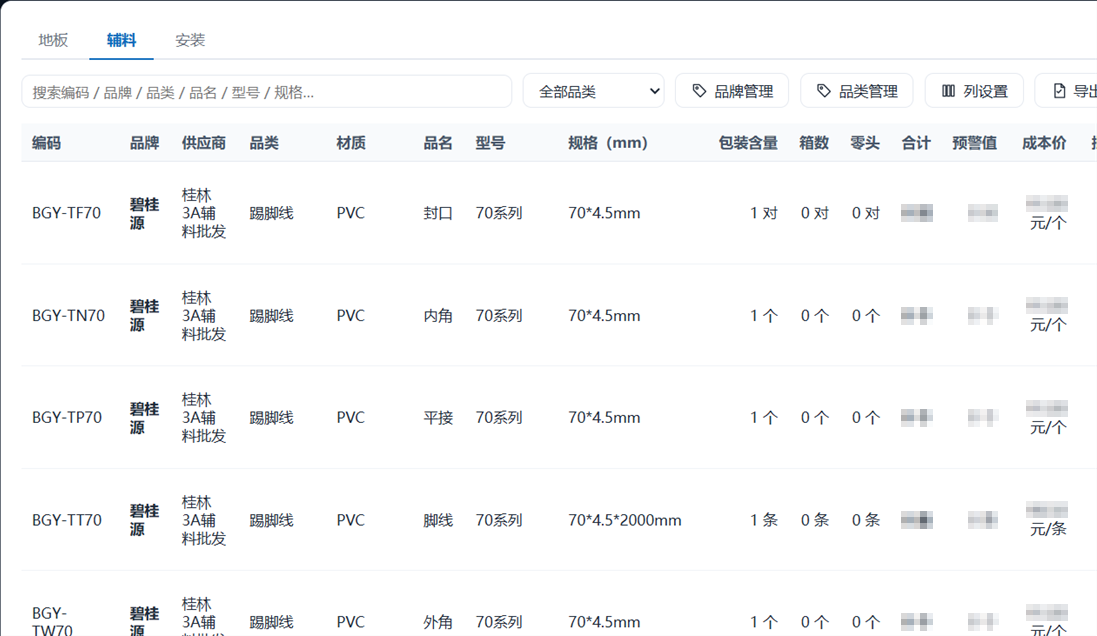Click the 材质 column header
Screen dimensions: 1097x636
(x=351, y=143)
